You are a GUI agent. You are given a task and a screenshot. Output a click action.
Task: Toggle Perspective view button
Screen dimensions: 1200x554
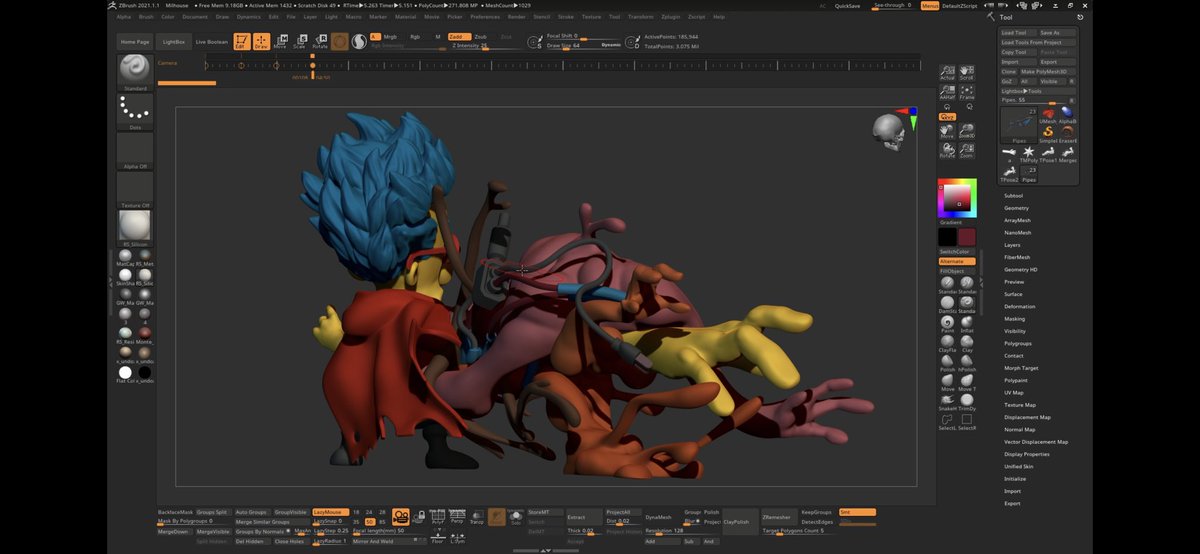point(457,516)
